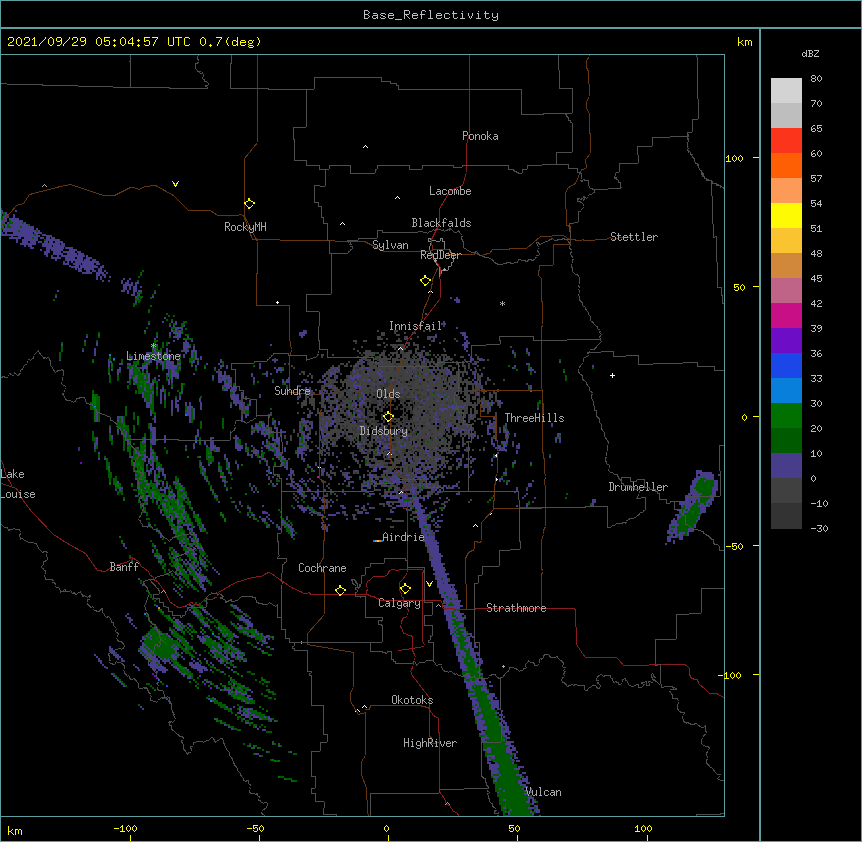This screenshot has height=842, width=862.
Task: Pick the dark green 20 dBZ legend swatch
Action: pyautogui.click(x=786, y=440)
